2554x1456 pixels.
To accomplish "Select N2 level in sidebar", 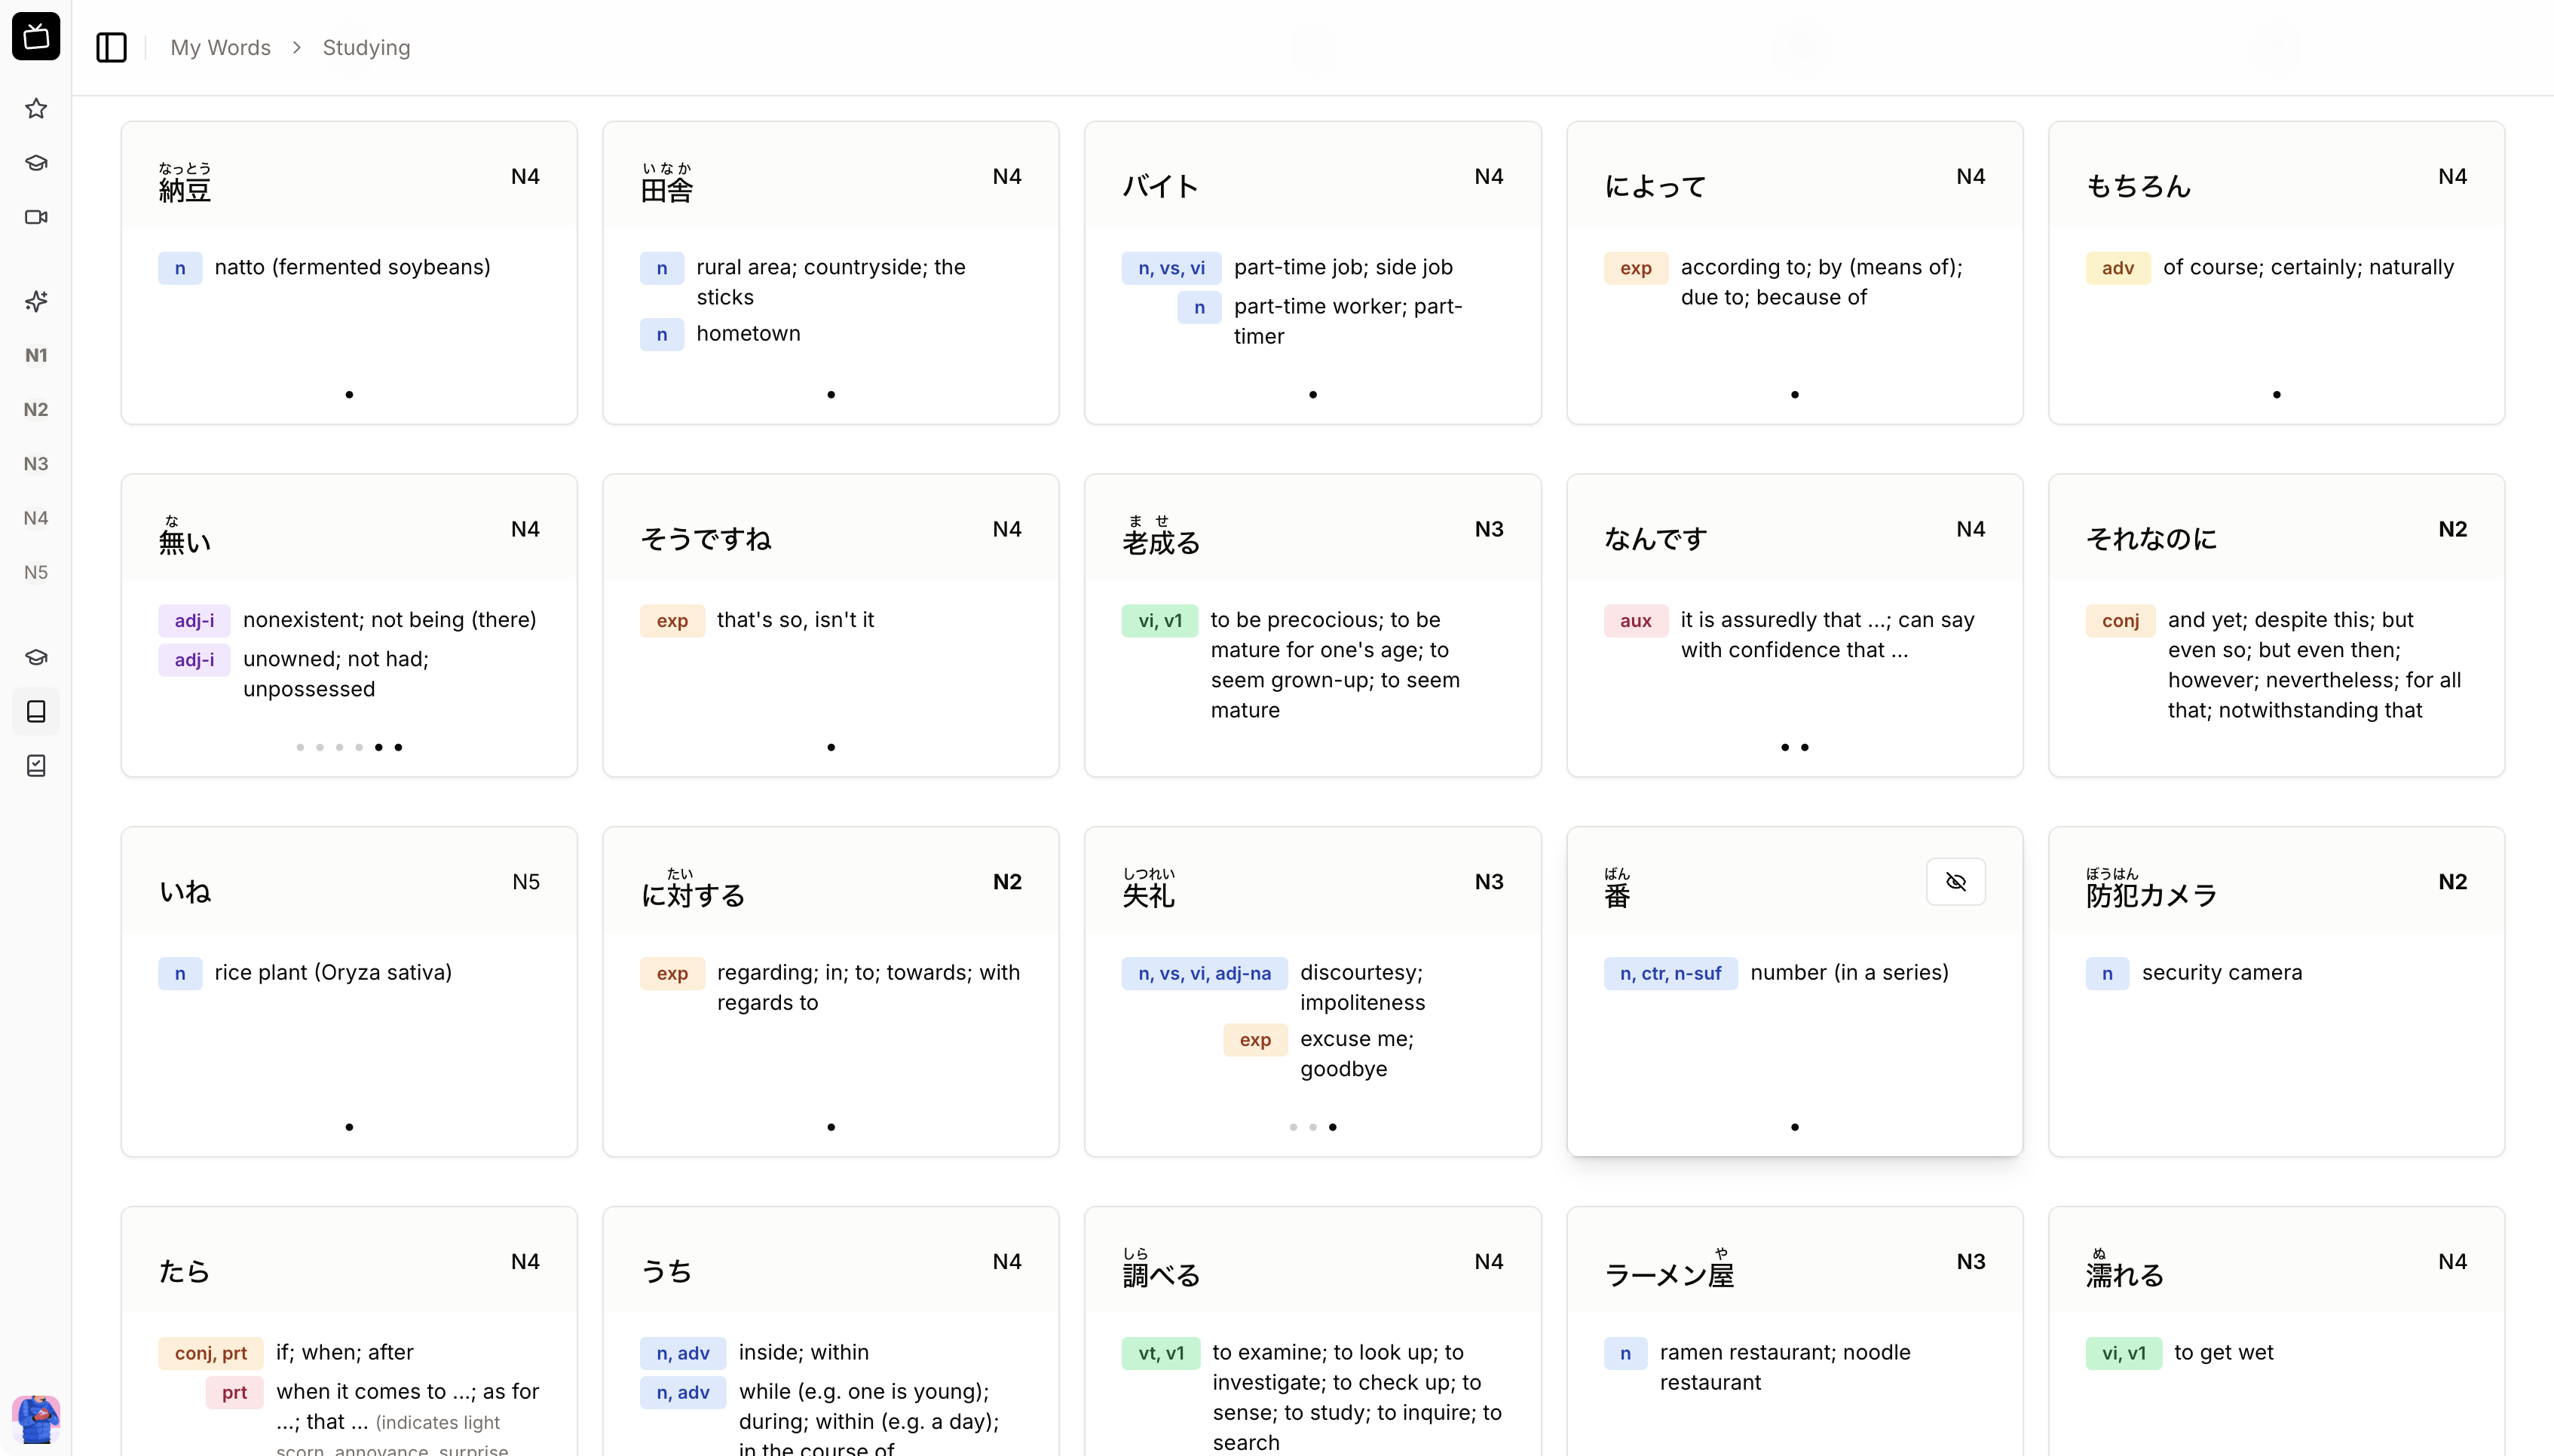I will [x=36, y=409].
